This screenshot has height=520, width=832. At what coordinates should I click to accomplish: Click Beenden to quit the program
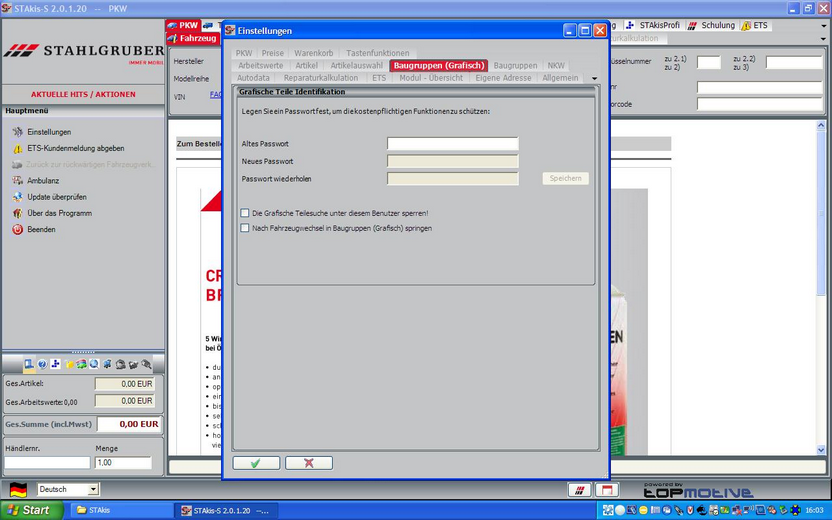coord(41,229)
